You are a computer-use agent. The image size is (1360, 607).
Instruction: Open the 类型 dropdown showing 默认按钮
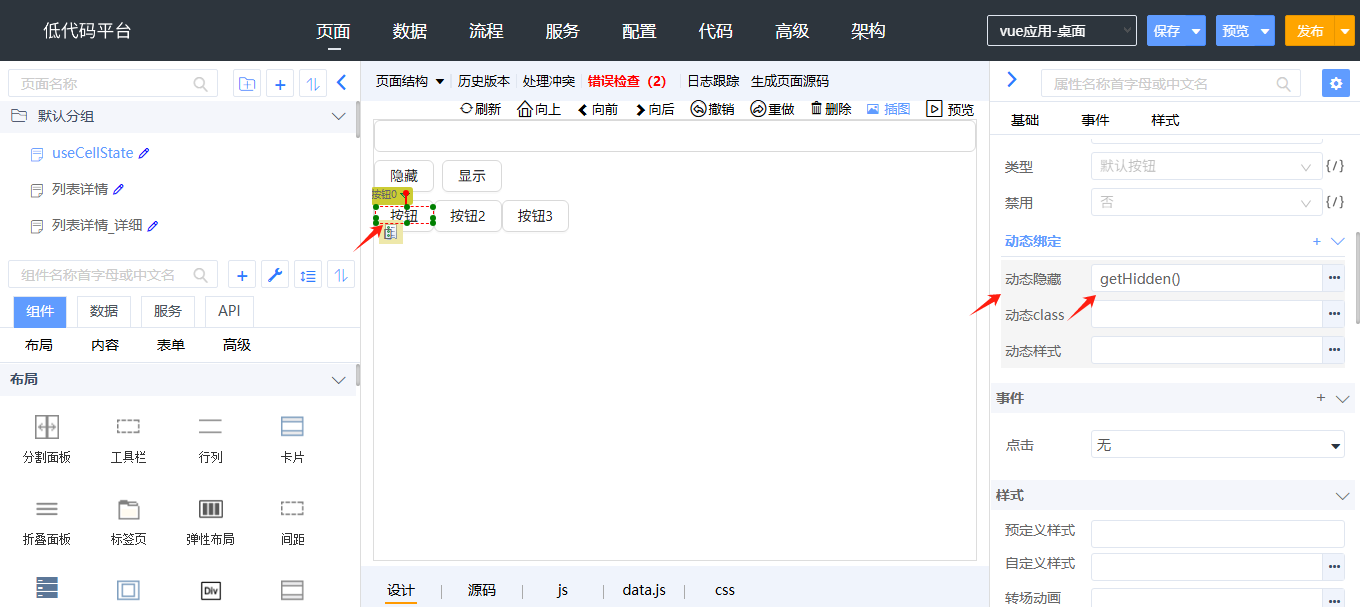coord(1205,166)
